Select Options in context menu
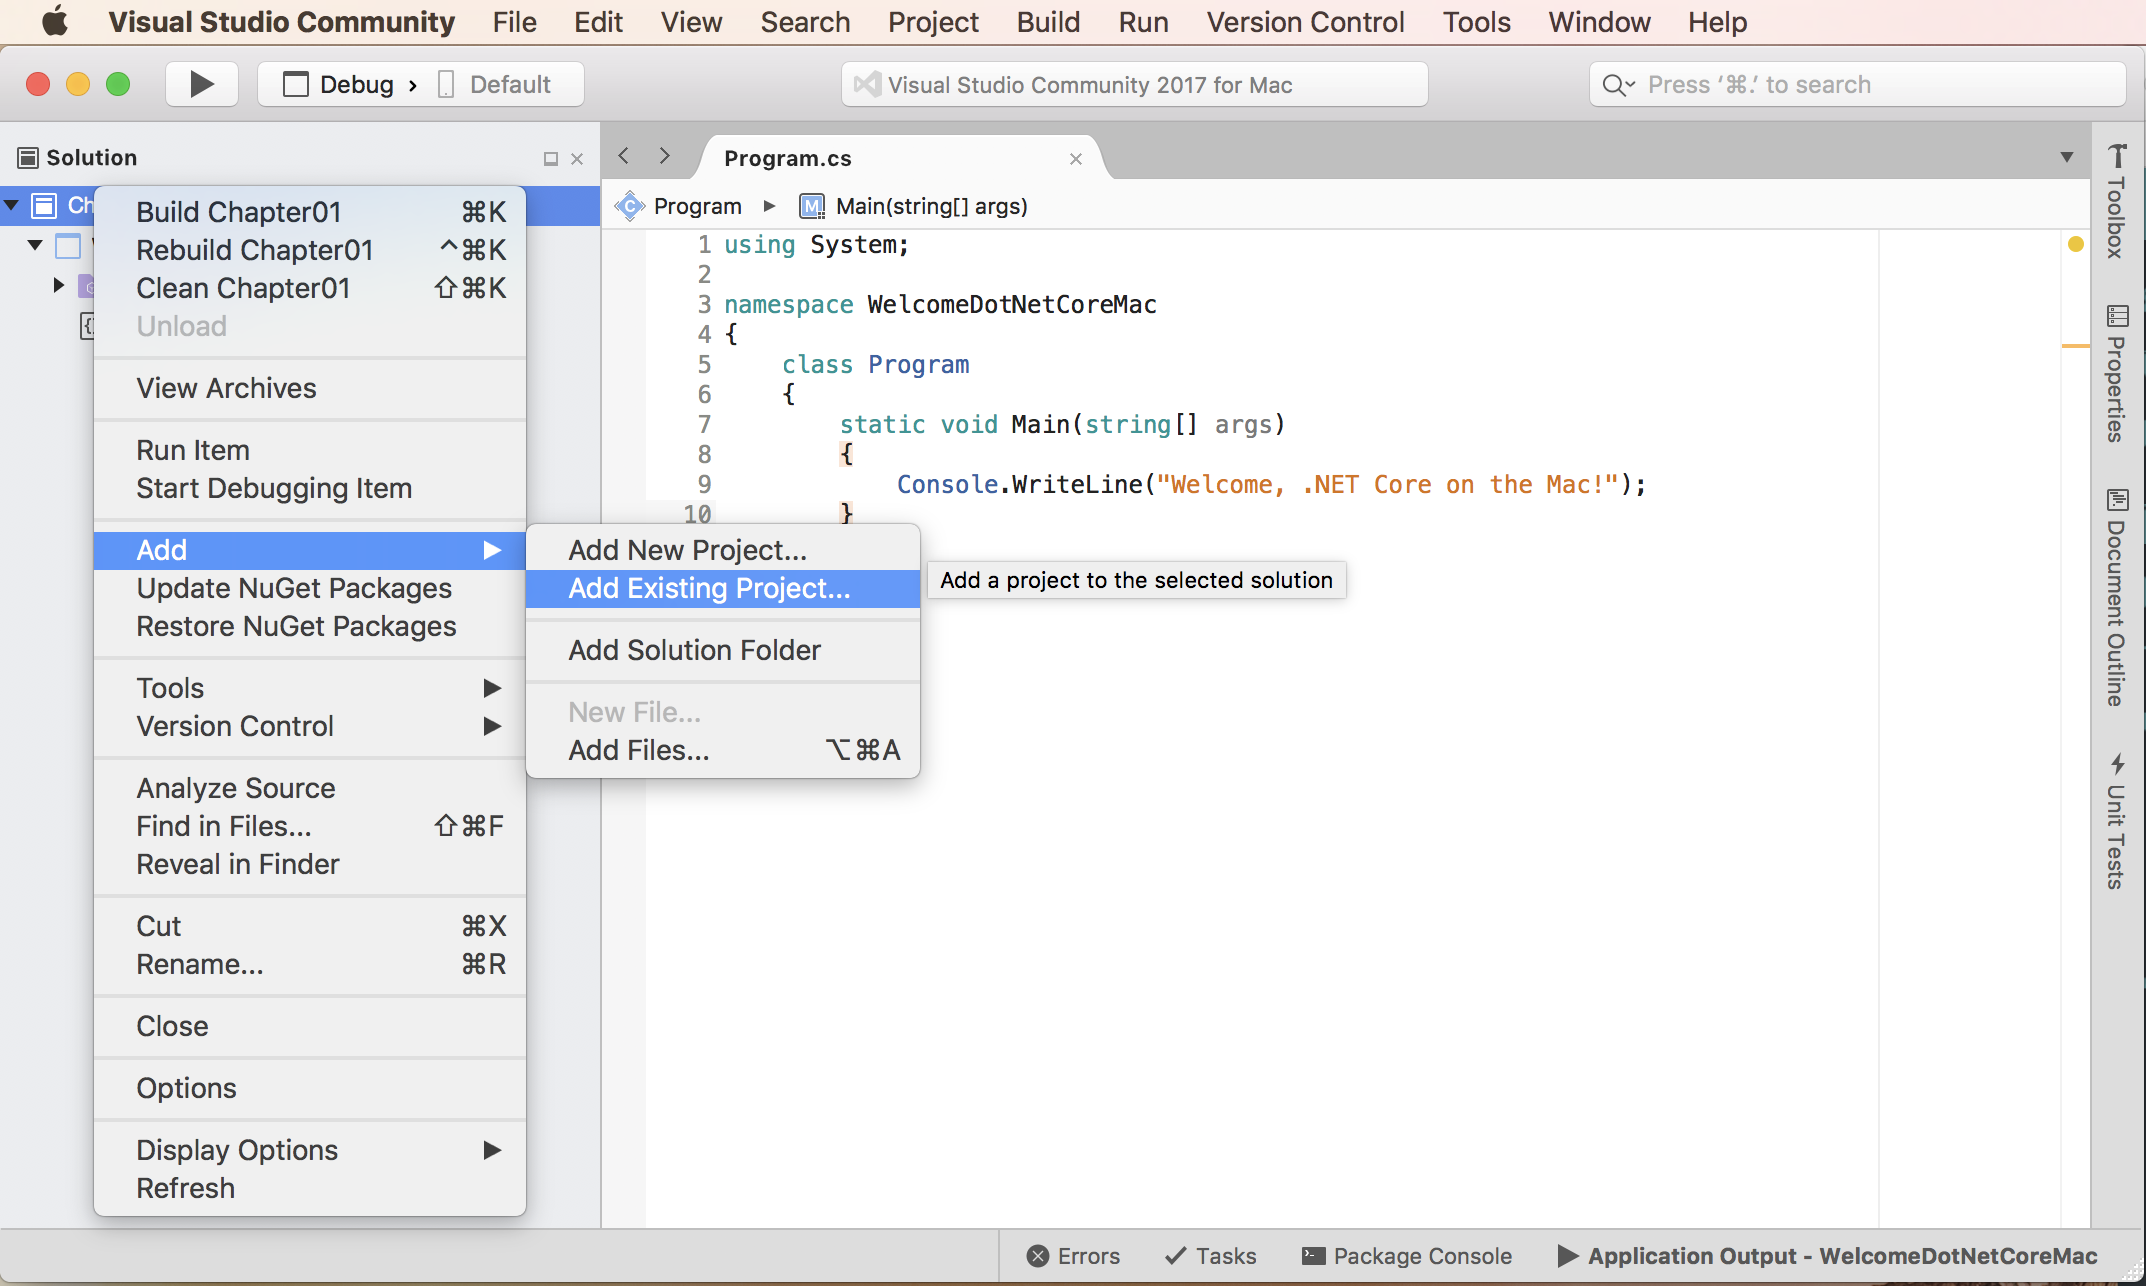Screen dimensions: 2146x1286 tap(310, 1088)
